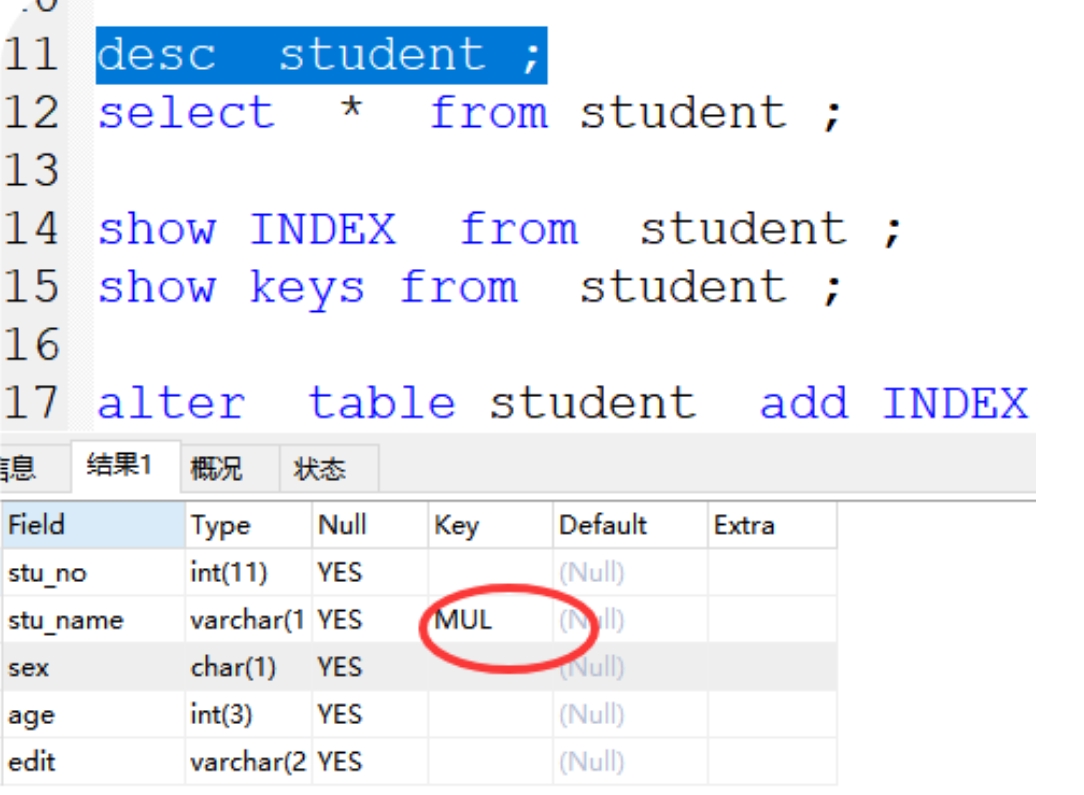Click the varchar type cell in edit row
This screenshot has width=1084, height=795.
click(x=248, y=763)
